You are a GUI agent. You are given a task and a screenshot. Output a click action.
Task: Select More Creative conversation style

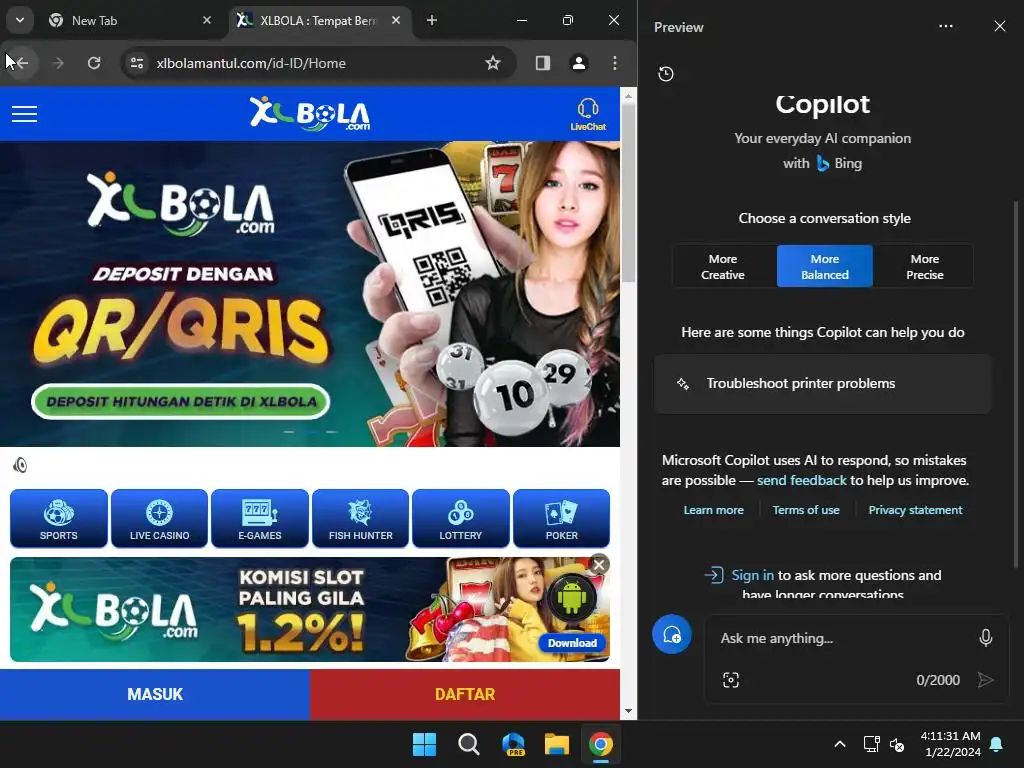pos(723,266)
